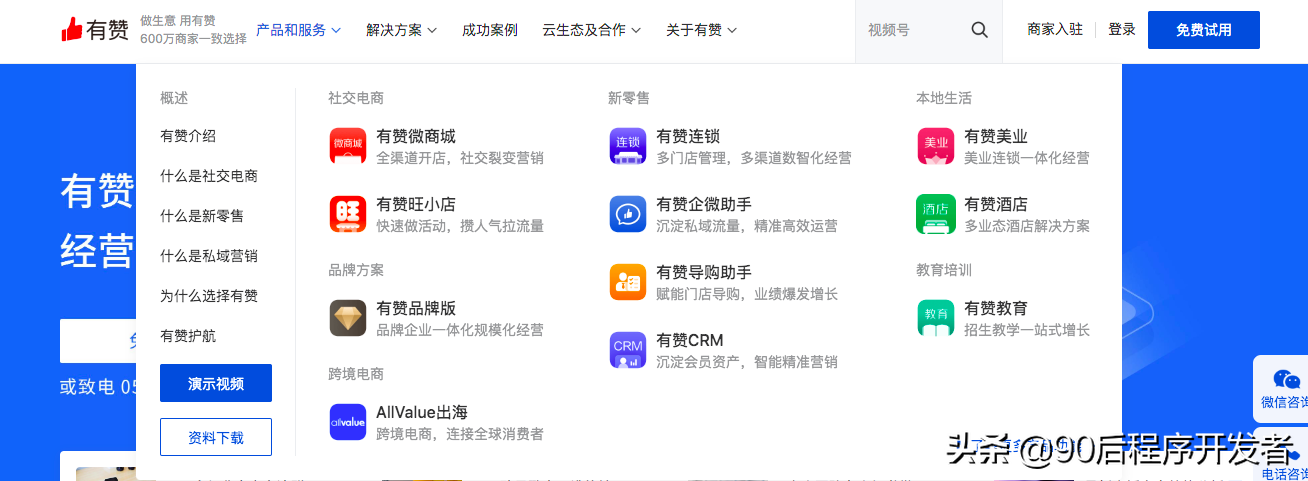Click 跨境电商，连接全球消费者 description
The height and width of the screenshot is (481, 1308).
[x=460, y=434]
